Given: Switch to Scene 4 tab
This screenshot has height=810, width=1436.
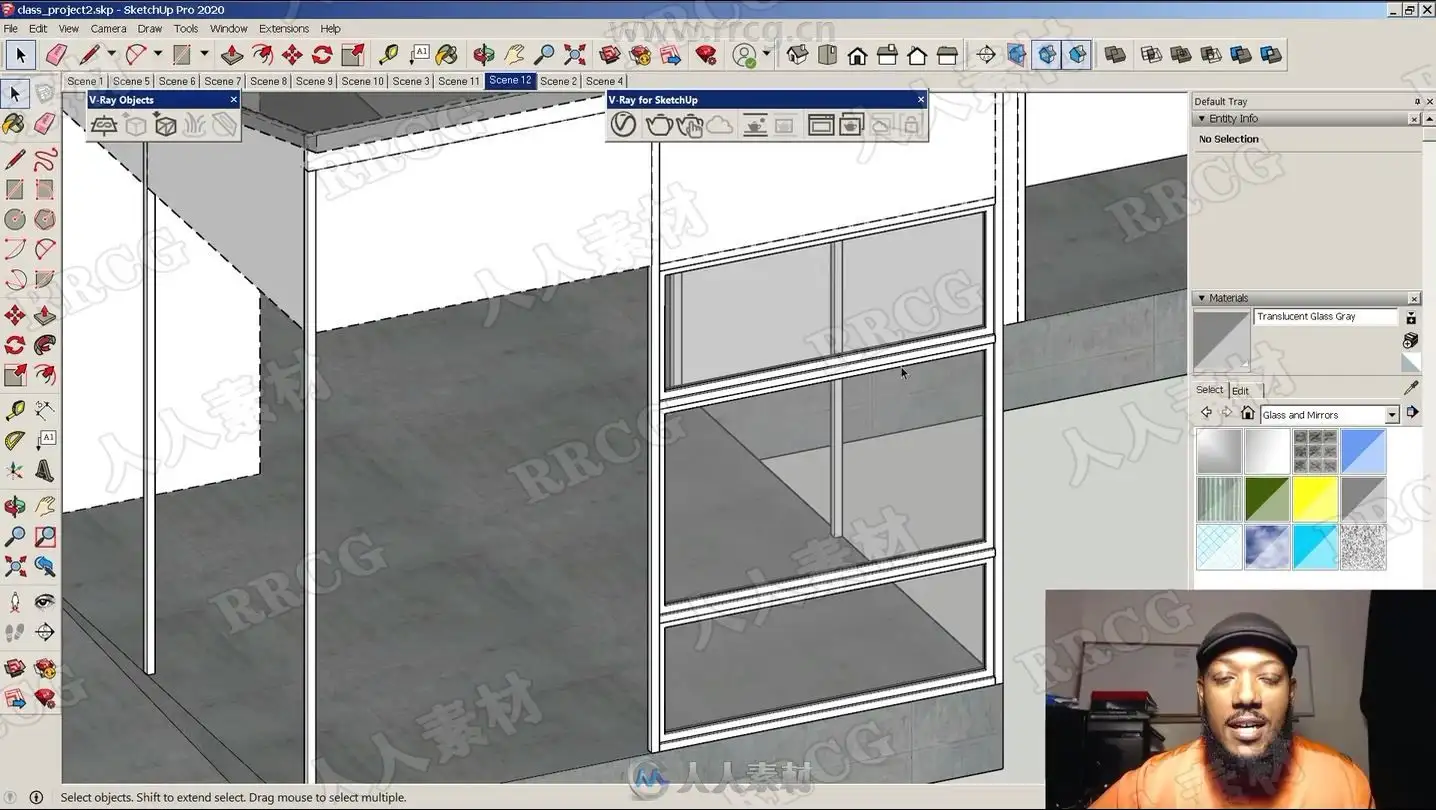Looking at the screenshot, I should [604, 81].
